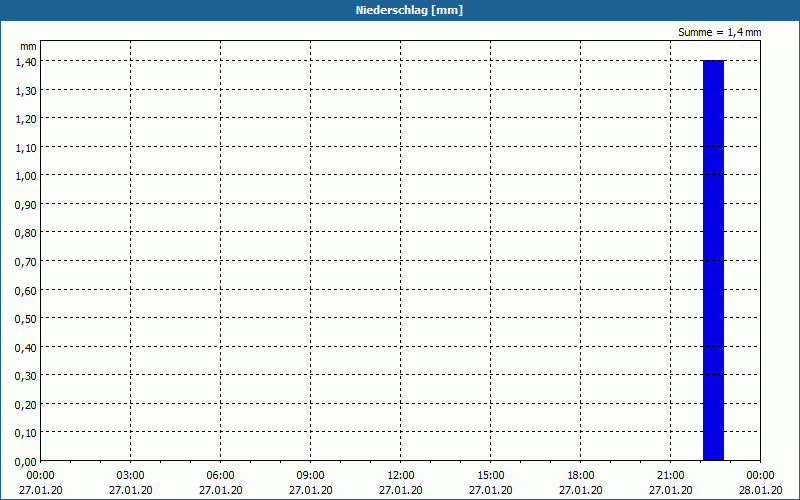Screen dimensions: 800x500
Task: Click the '21:00' time axis label
Action: pyautogui.click(x=670, y=476)
